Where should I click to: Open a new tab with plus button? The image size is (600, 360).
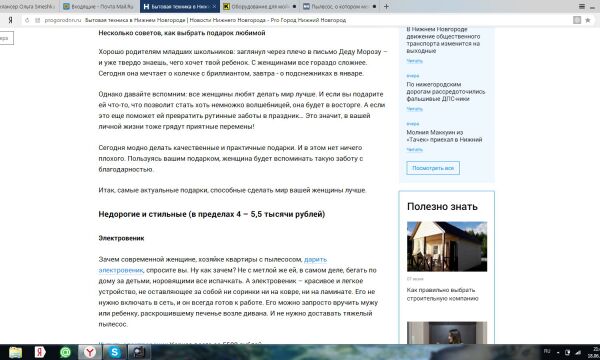386,6
